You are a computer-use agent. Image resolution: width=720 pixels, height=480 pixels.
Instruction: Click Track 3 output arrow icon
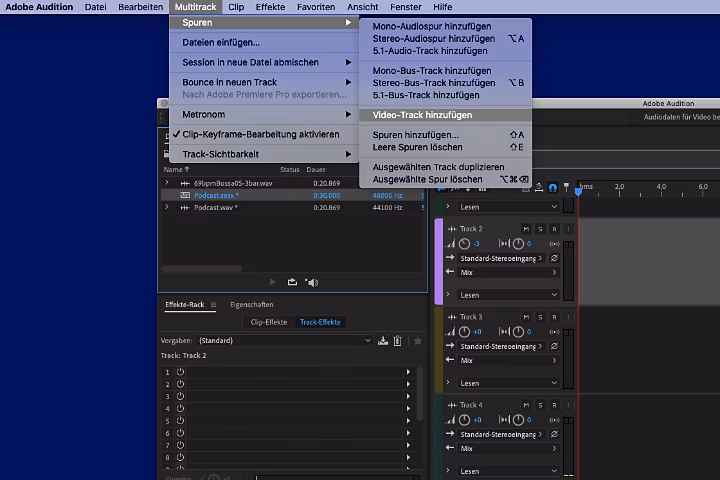point(450,360)
